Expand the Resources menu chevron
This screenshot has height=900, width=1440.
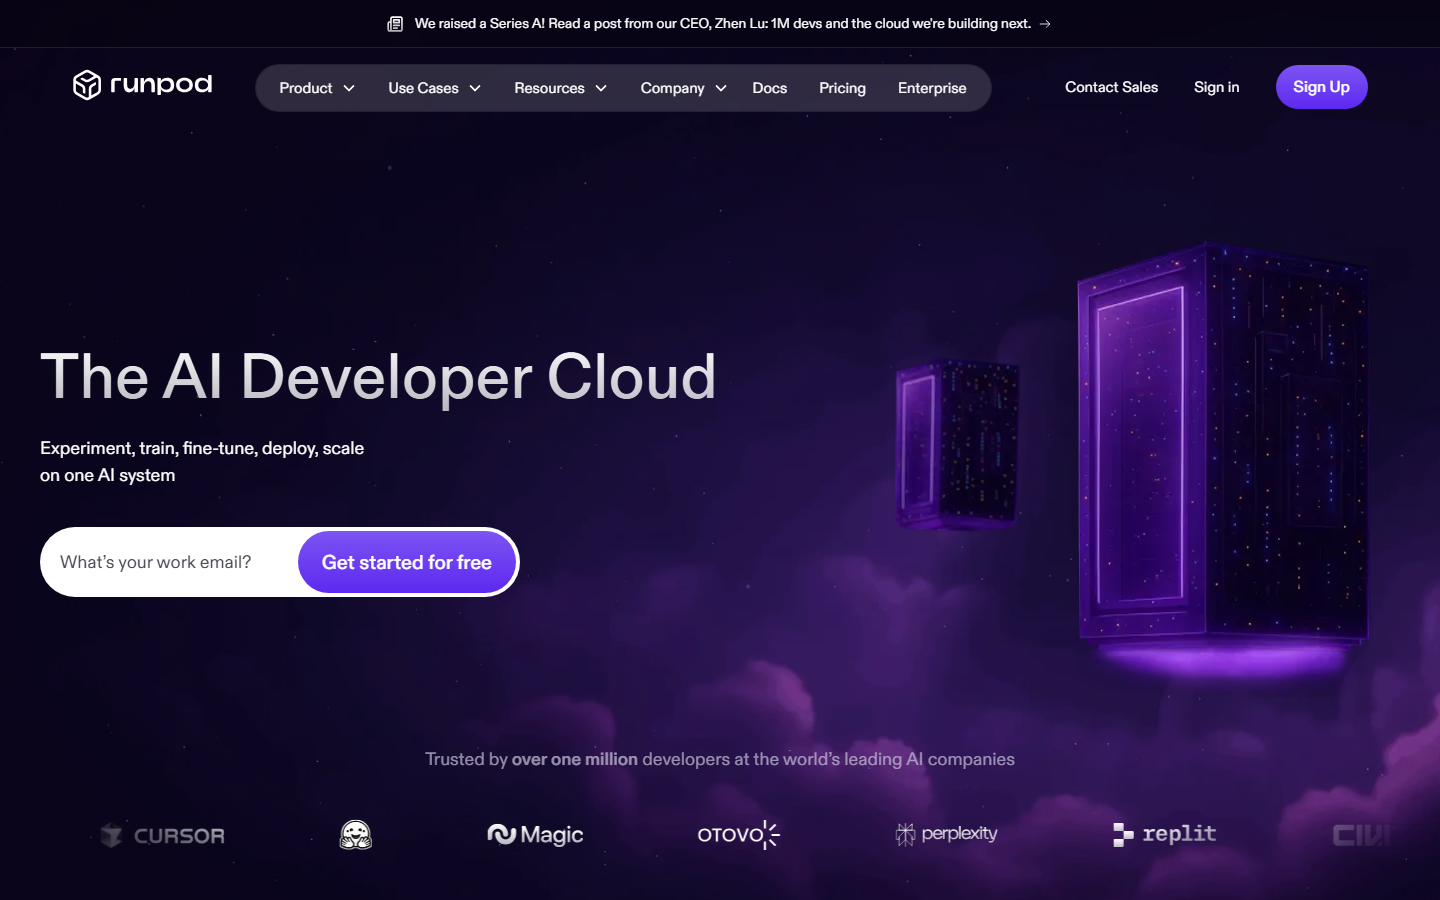pos(601,88)
